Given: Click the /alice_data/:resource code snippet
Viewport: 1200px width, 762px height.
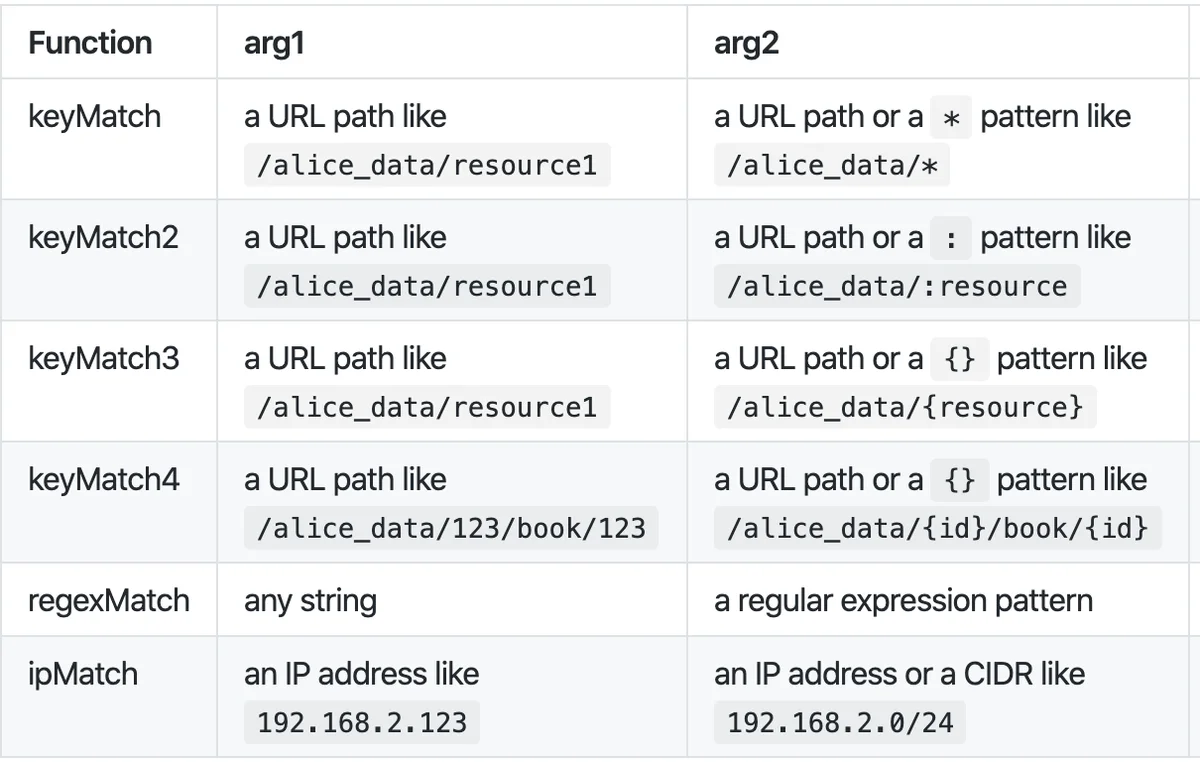Looking at the screenshot, I should pyautogui.click(x=897, y=287).
